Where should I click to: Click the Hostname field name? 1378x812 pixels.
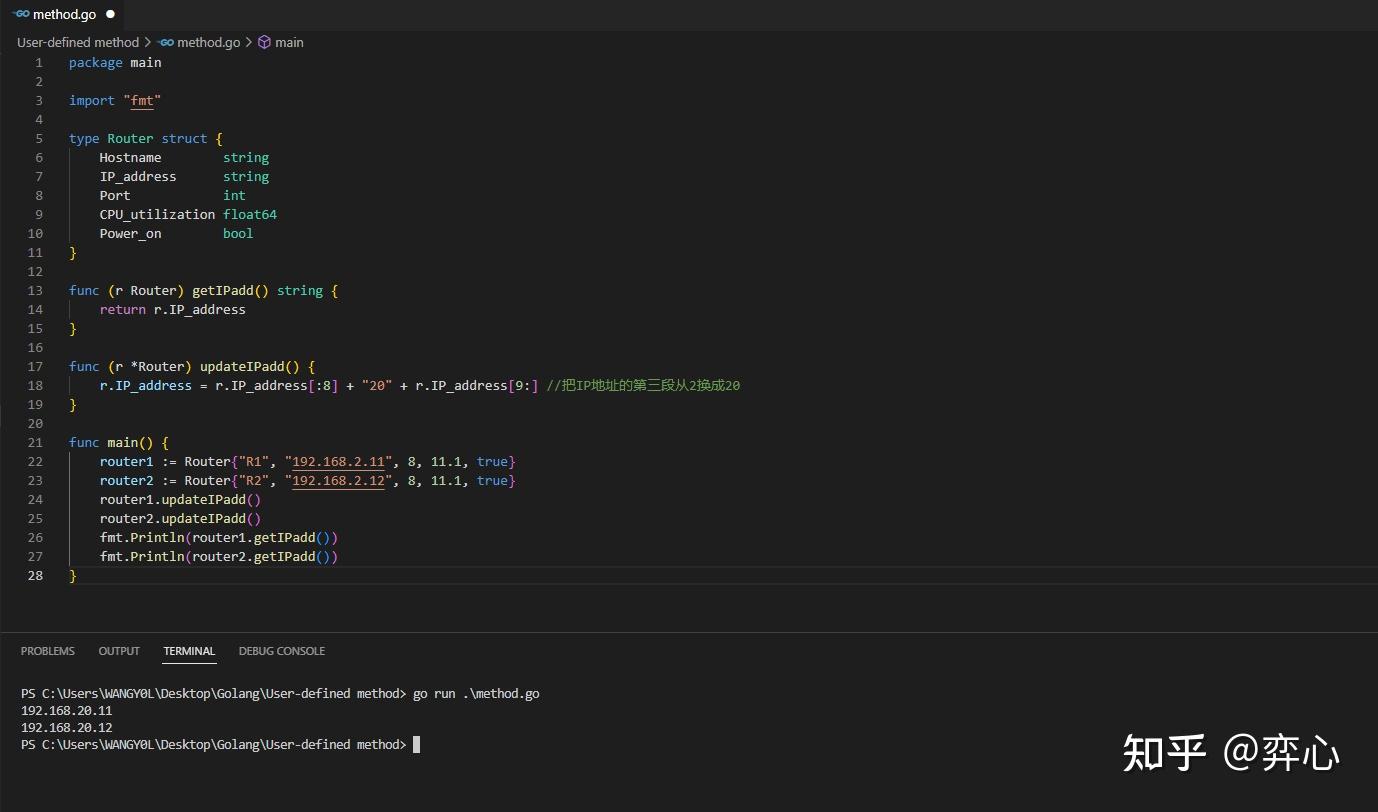[130, 157]
